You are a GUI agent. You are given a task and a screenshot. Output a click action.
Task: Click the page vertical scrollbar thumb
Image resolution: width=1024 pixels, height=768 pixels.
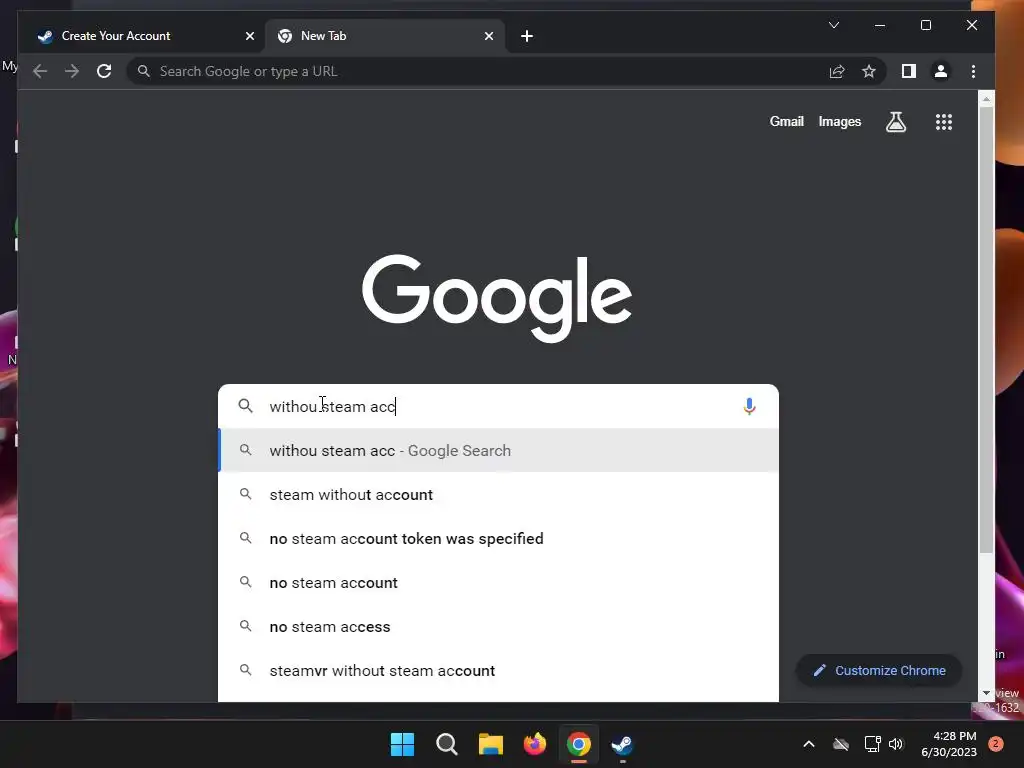pos(986,330)
